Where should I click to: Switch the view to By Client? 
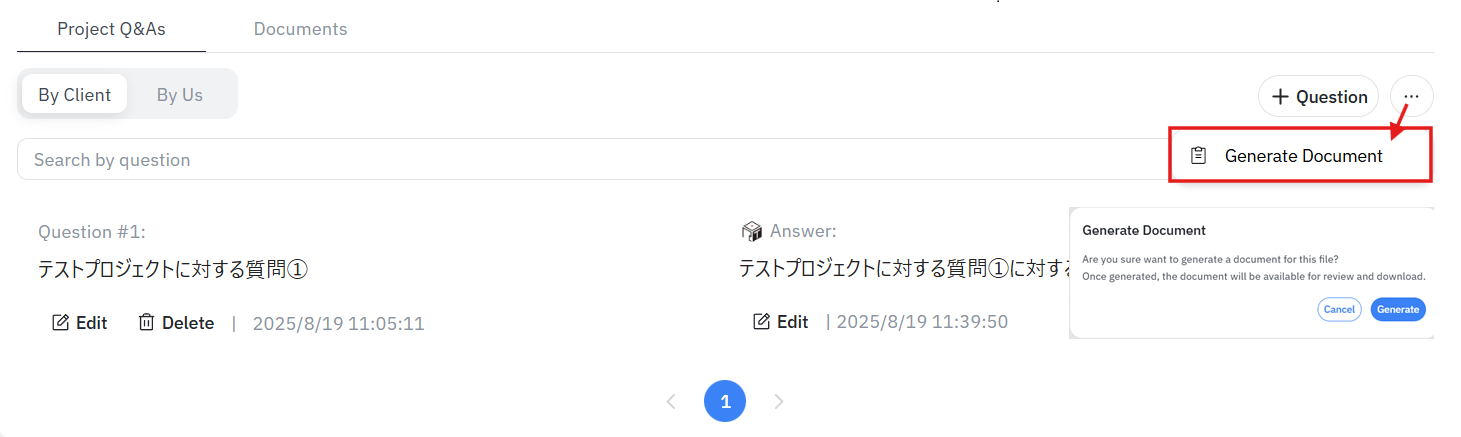[75, 95]
